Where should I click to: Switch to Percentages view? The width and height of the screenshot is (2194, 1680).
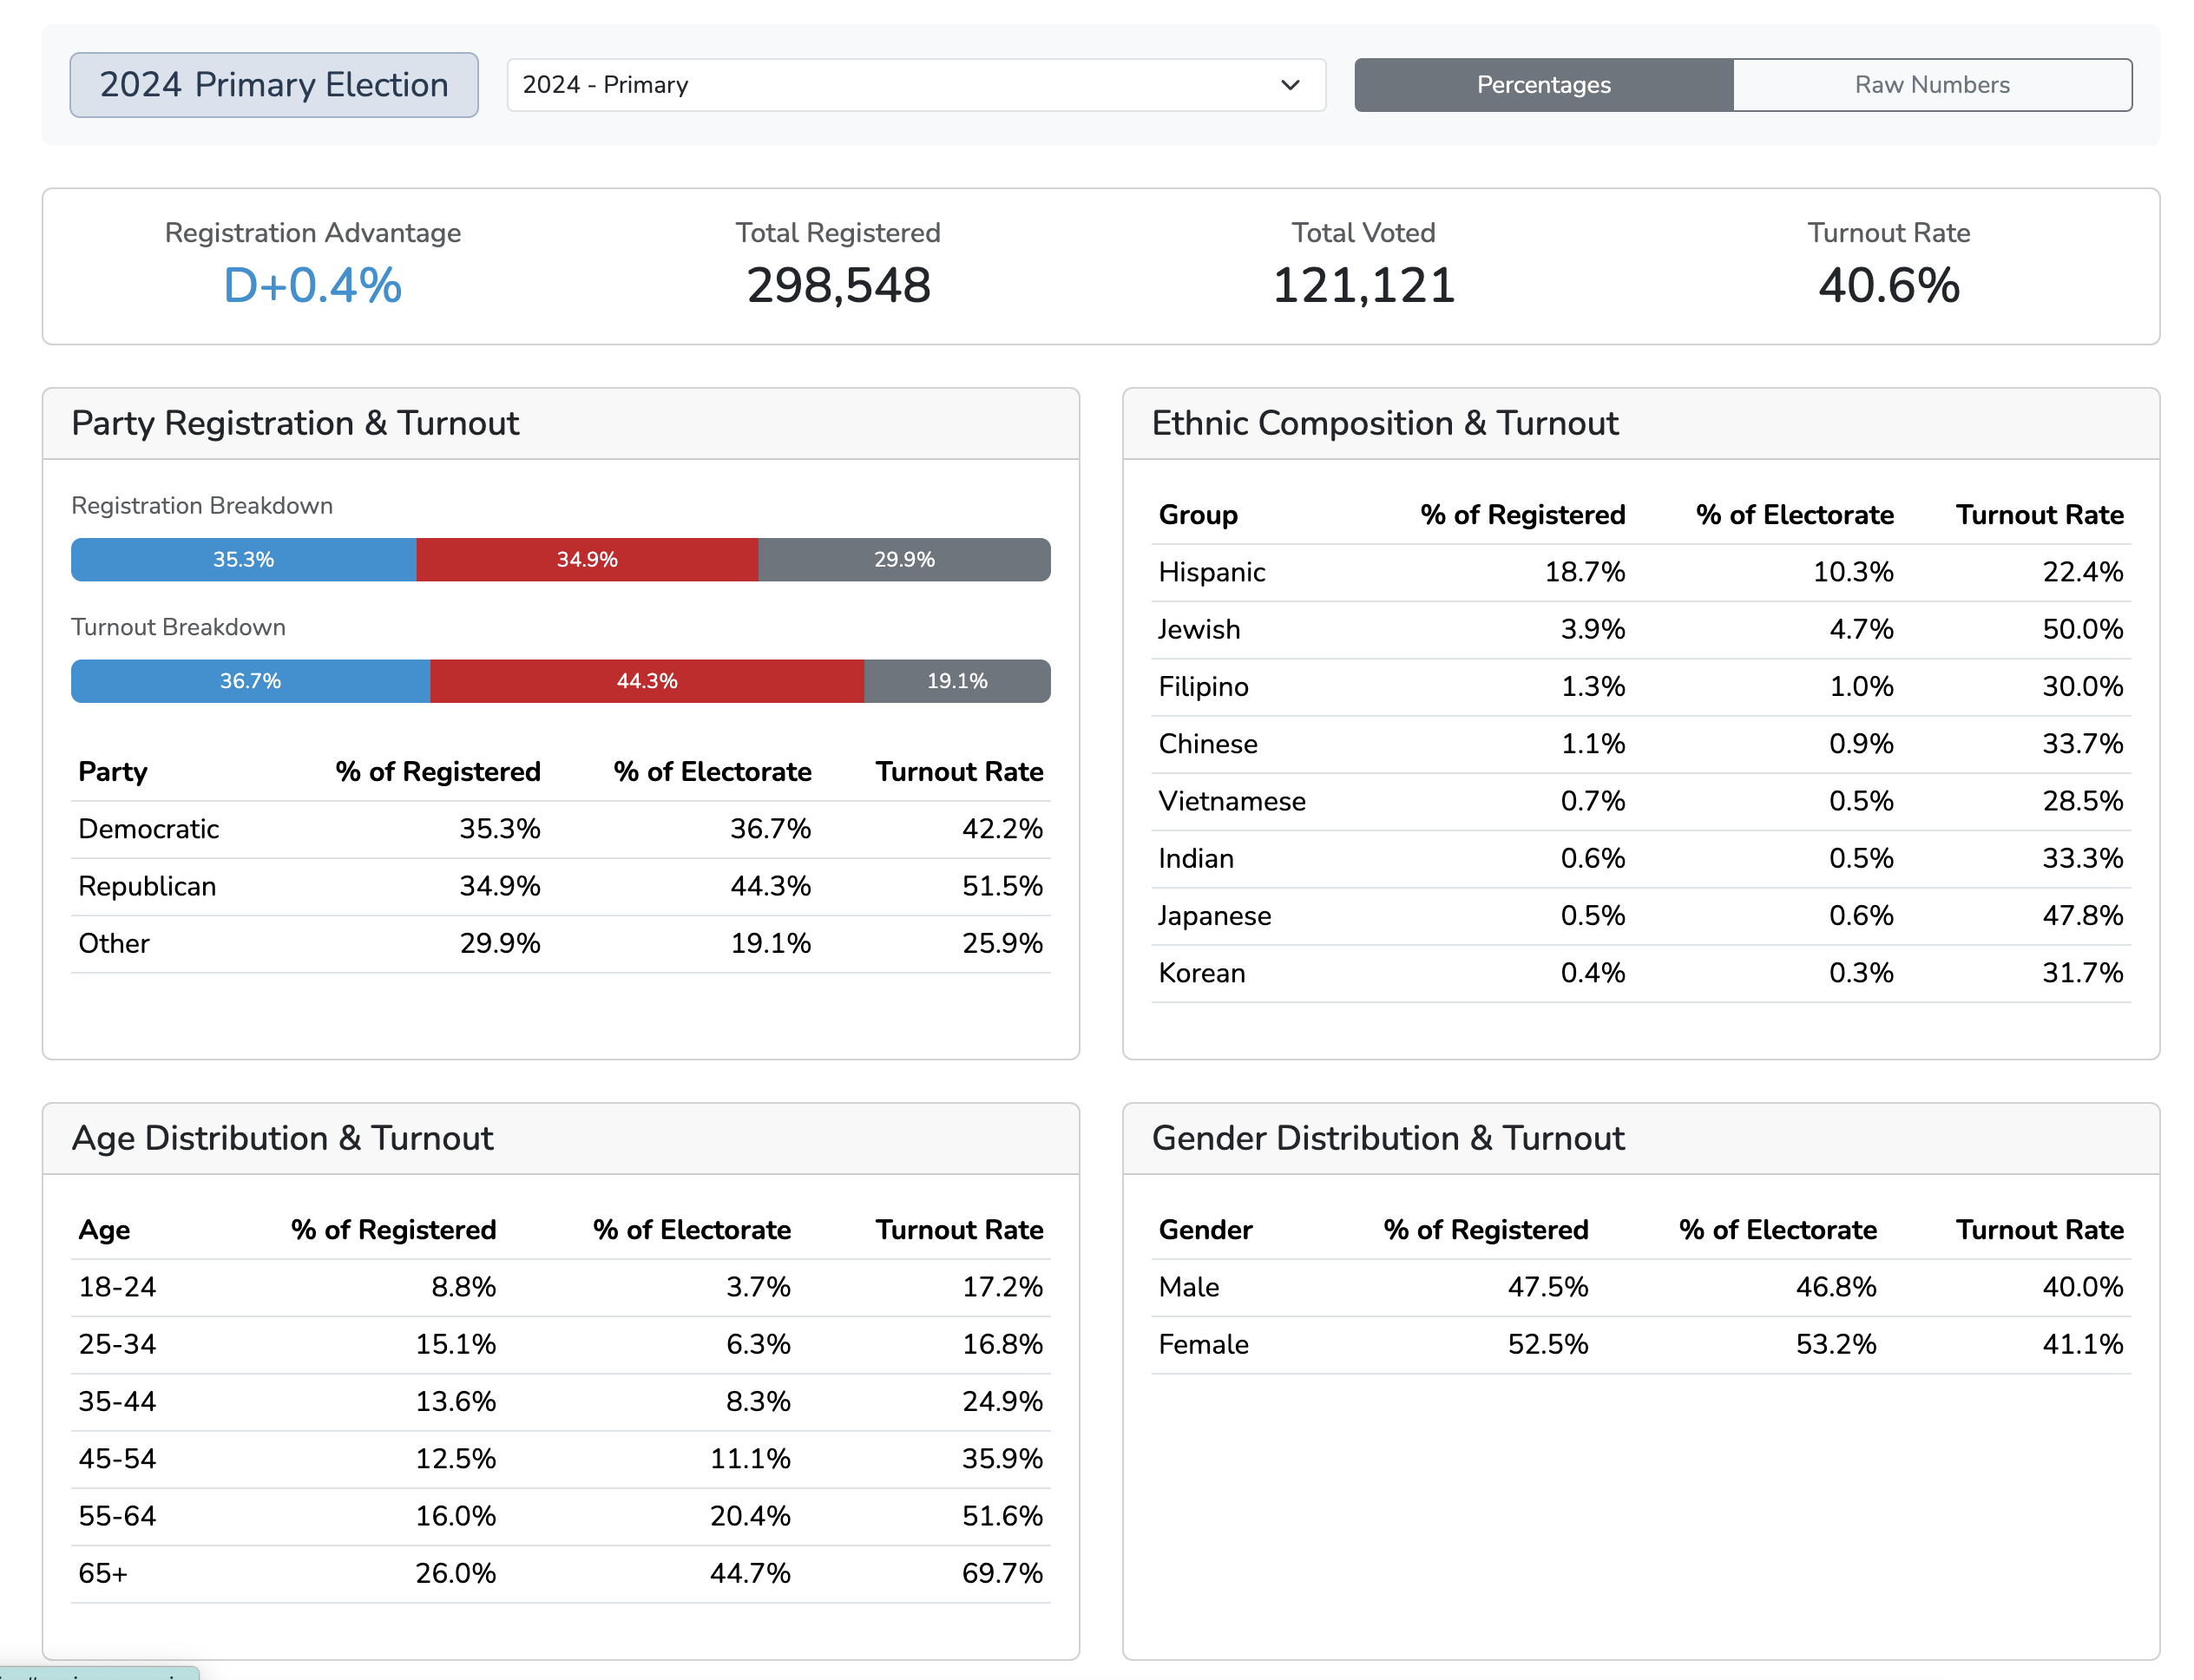click(1543, 85)
